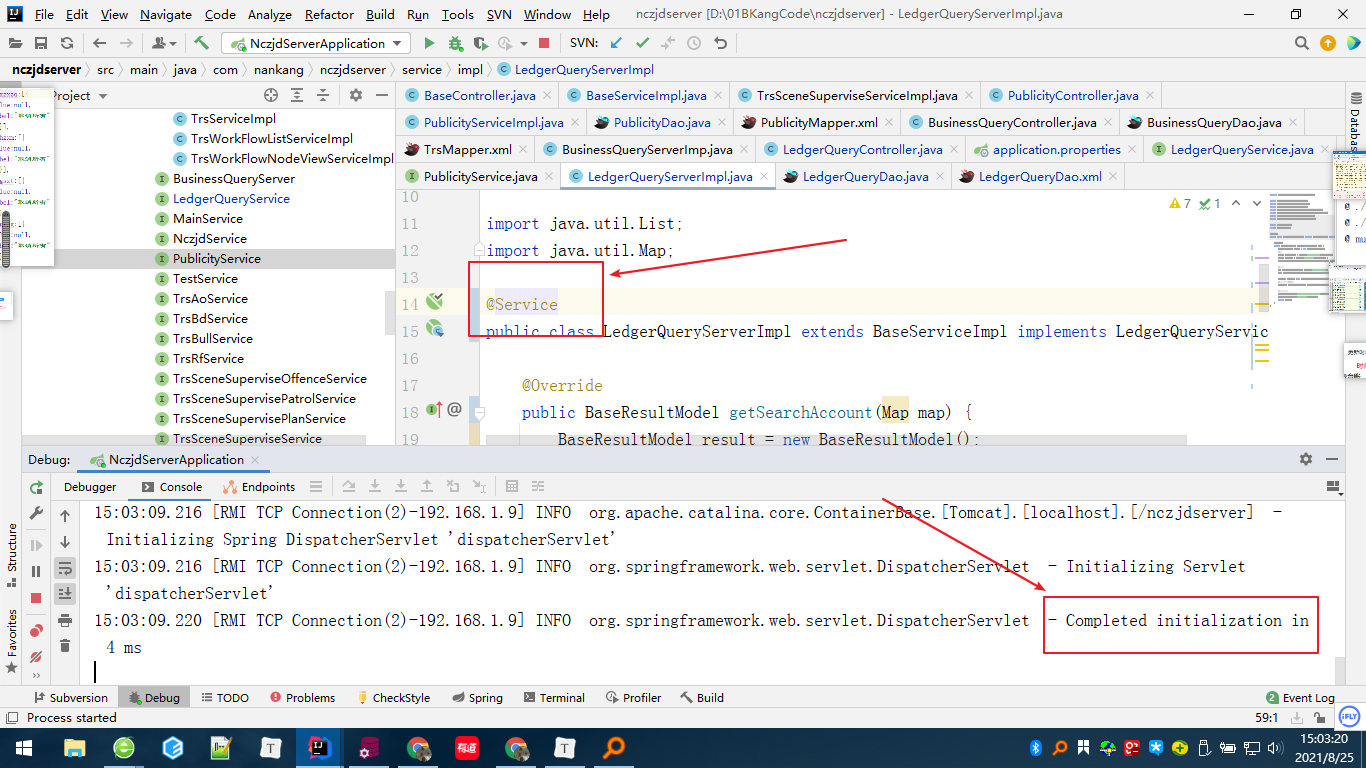The image size is (1366, 768).
Task: Open the Endpoints tab
Action: (x=260, y=487)
